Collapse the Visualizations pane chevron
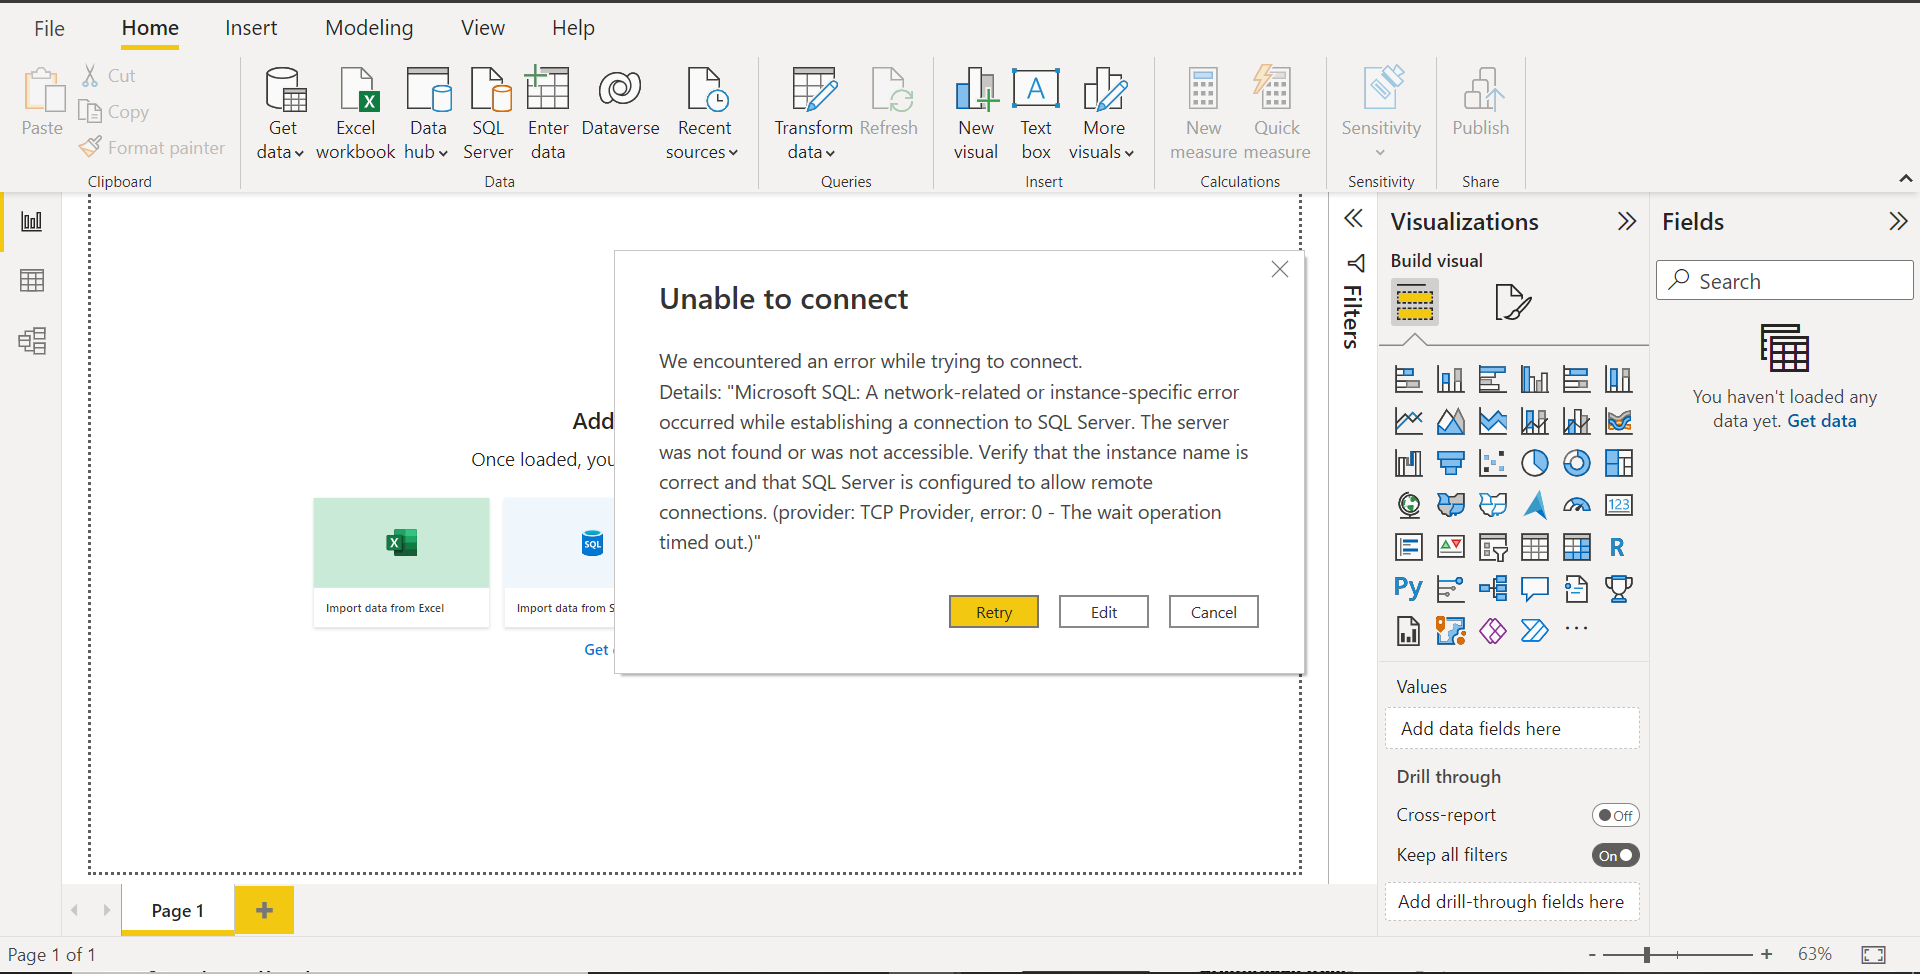This screenshot has height=974, width=1920. [1627, 221]
